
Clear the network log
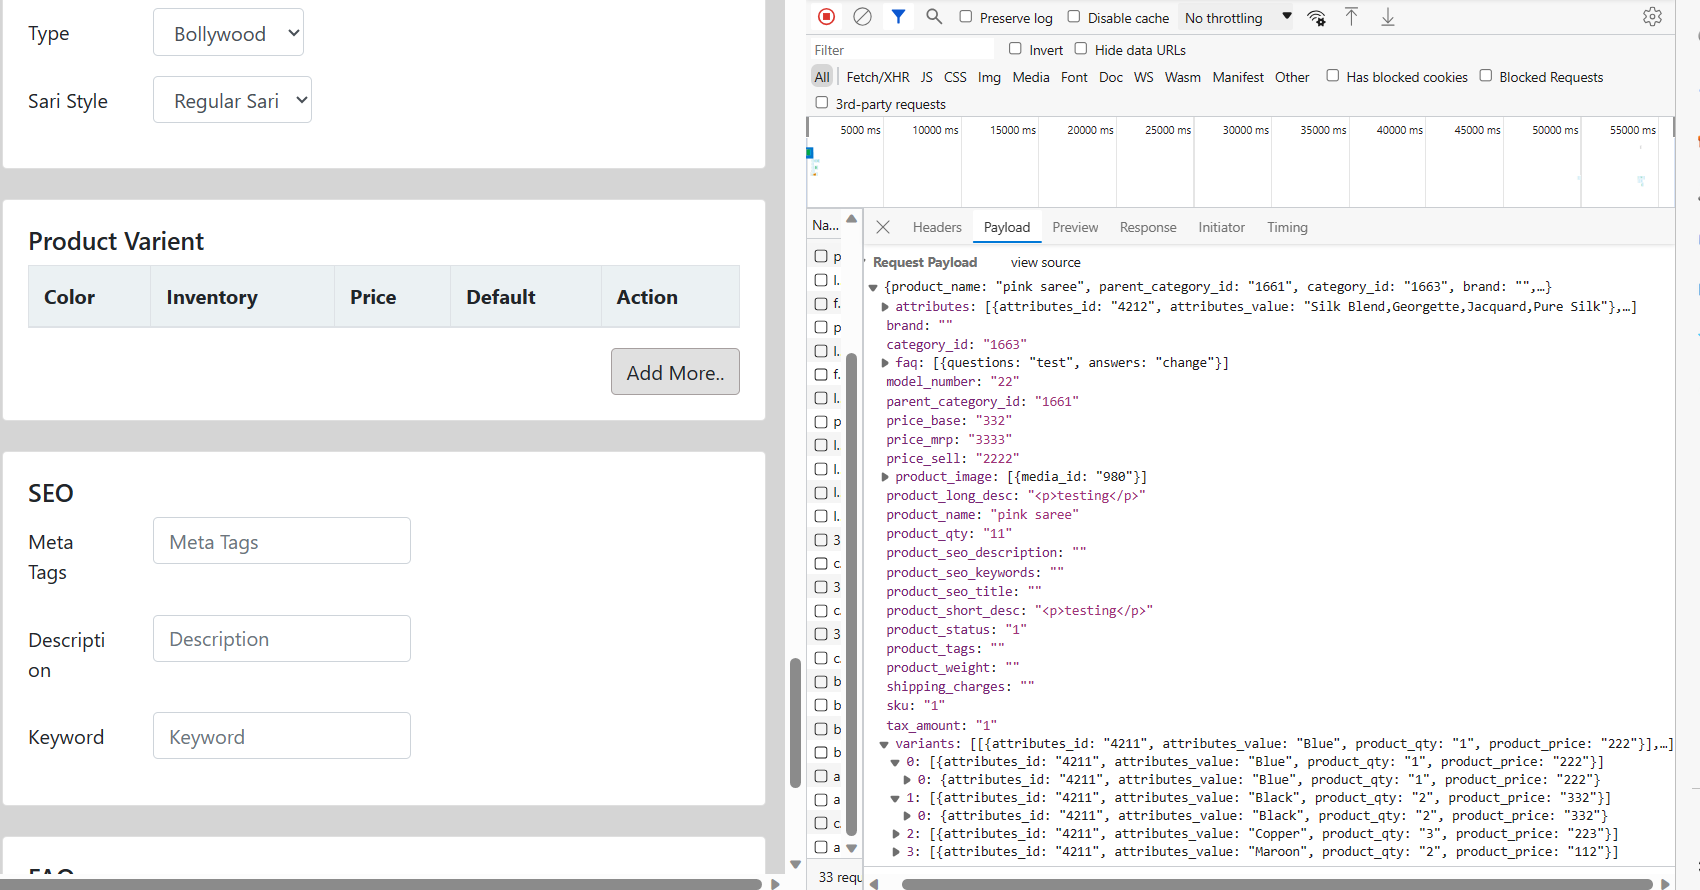tap(862, 16)
